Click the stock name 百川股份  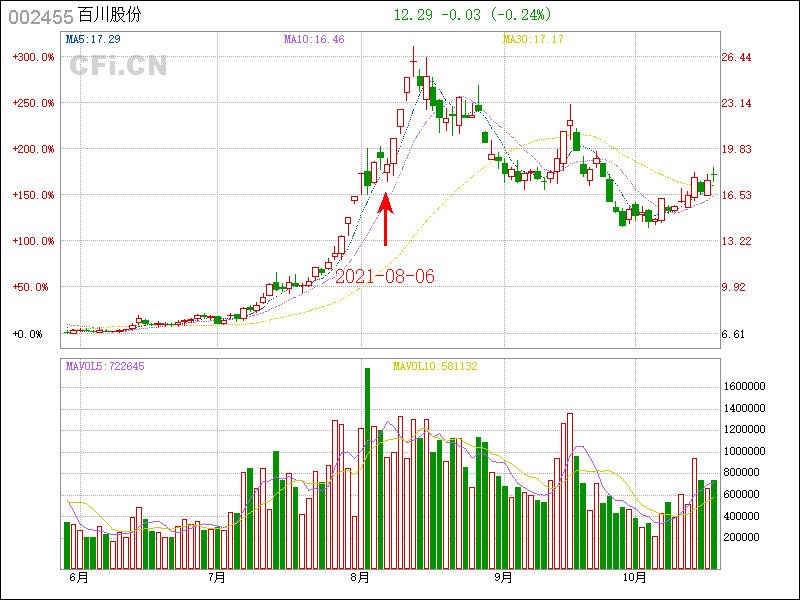pyautogui.click(x=114, y=16)
